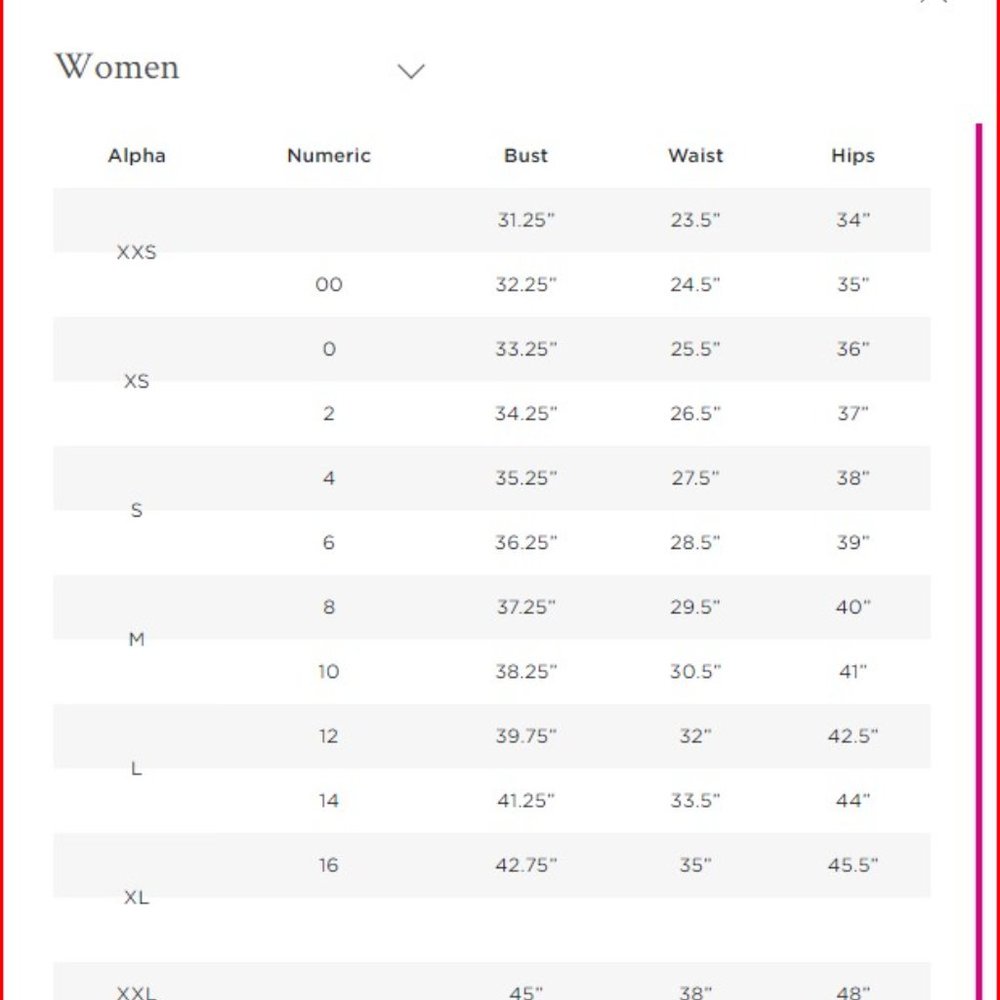Click the Numeric column header
Viewport: 1000px width, 1000px height.
[328, 156]
